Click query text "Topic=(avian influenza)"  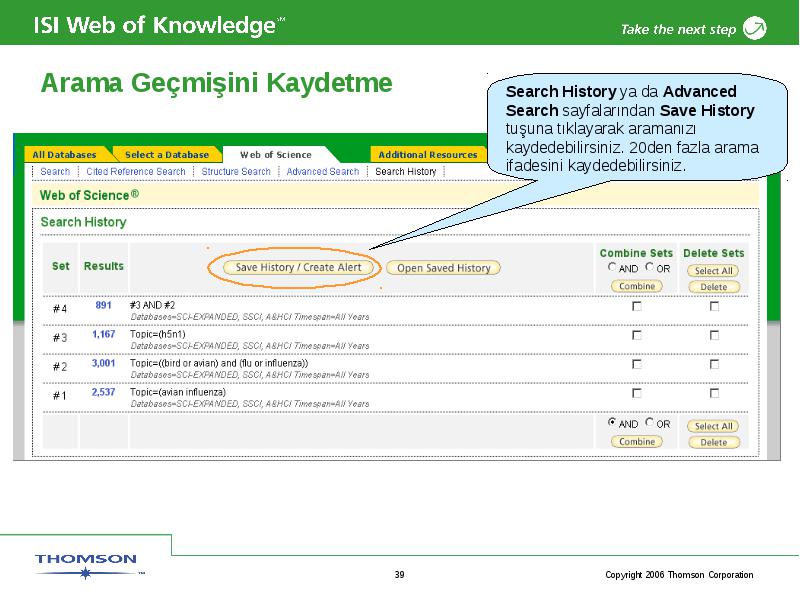tap(178, 392)
